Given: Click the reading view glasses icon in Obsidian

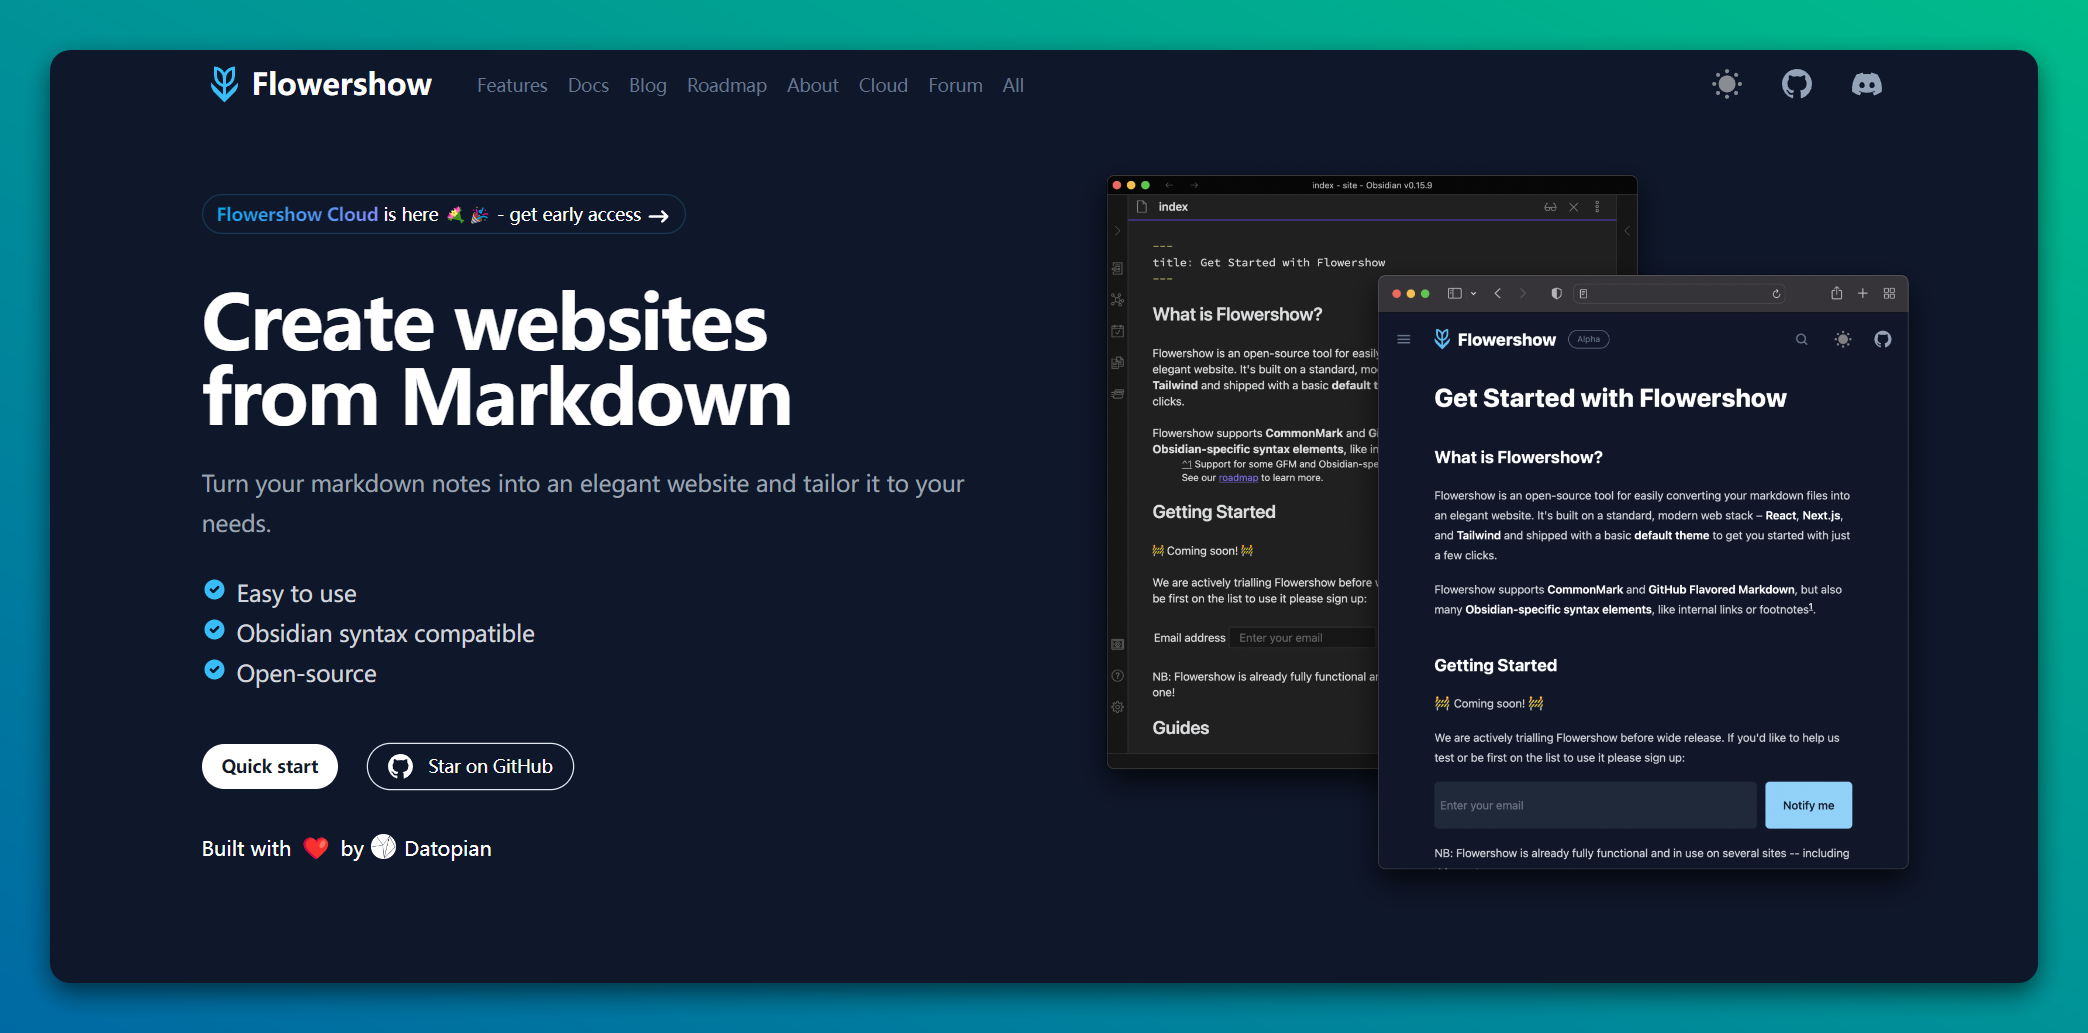Looking at the screenshot, I should (x=1550, y=207).
